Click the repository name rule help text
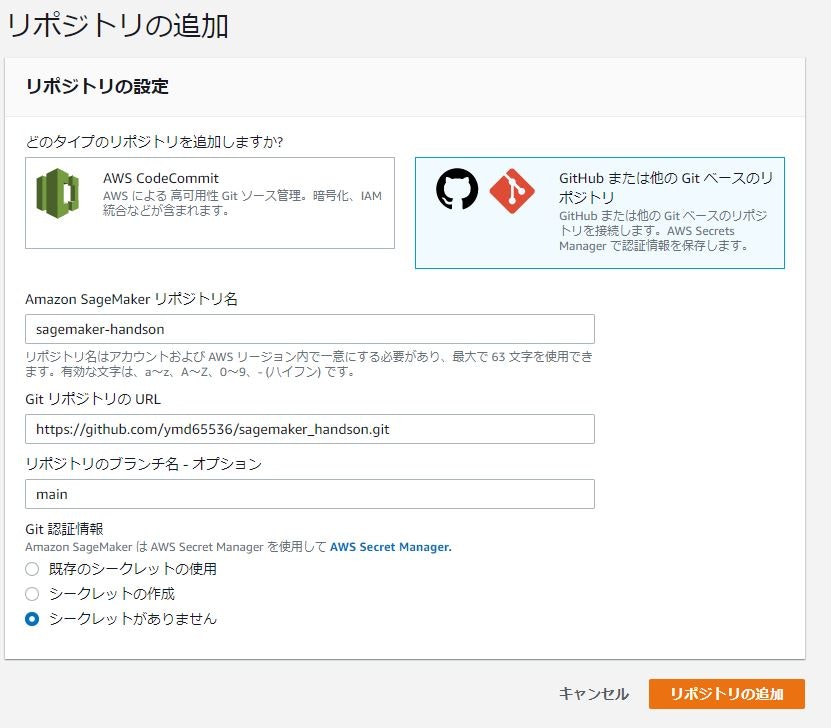 coord(309,364)
